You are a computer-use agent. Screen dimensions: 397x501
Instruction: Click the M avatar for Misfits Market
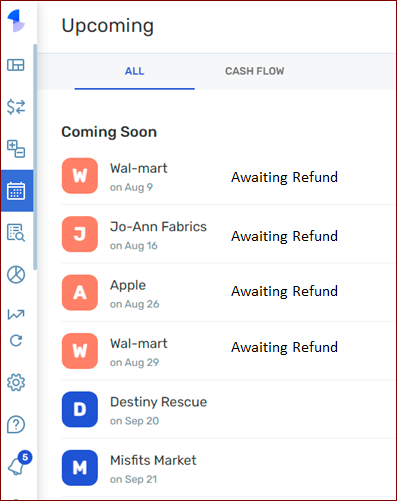point(80,468)
